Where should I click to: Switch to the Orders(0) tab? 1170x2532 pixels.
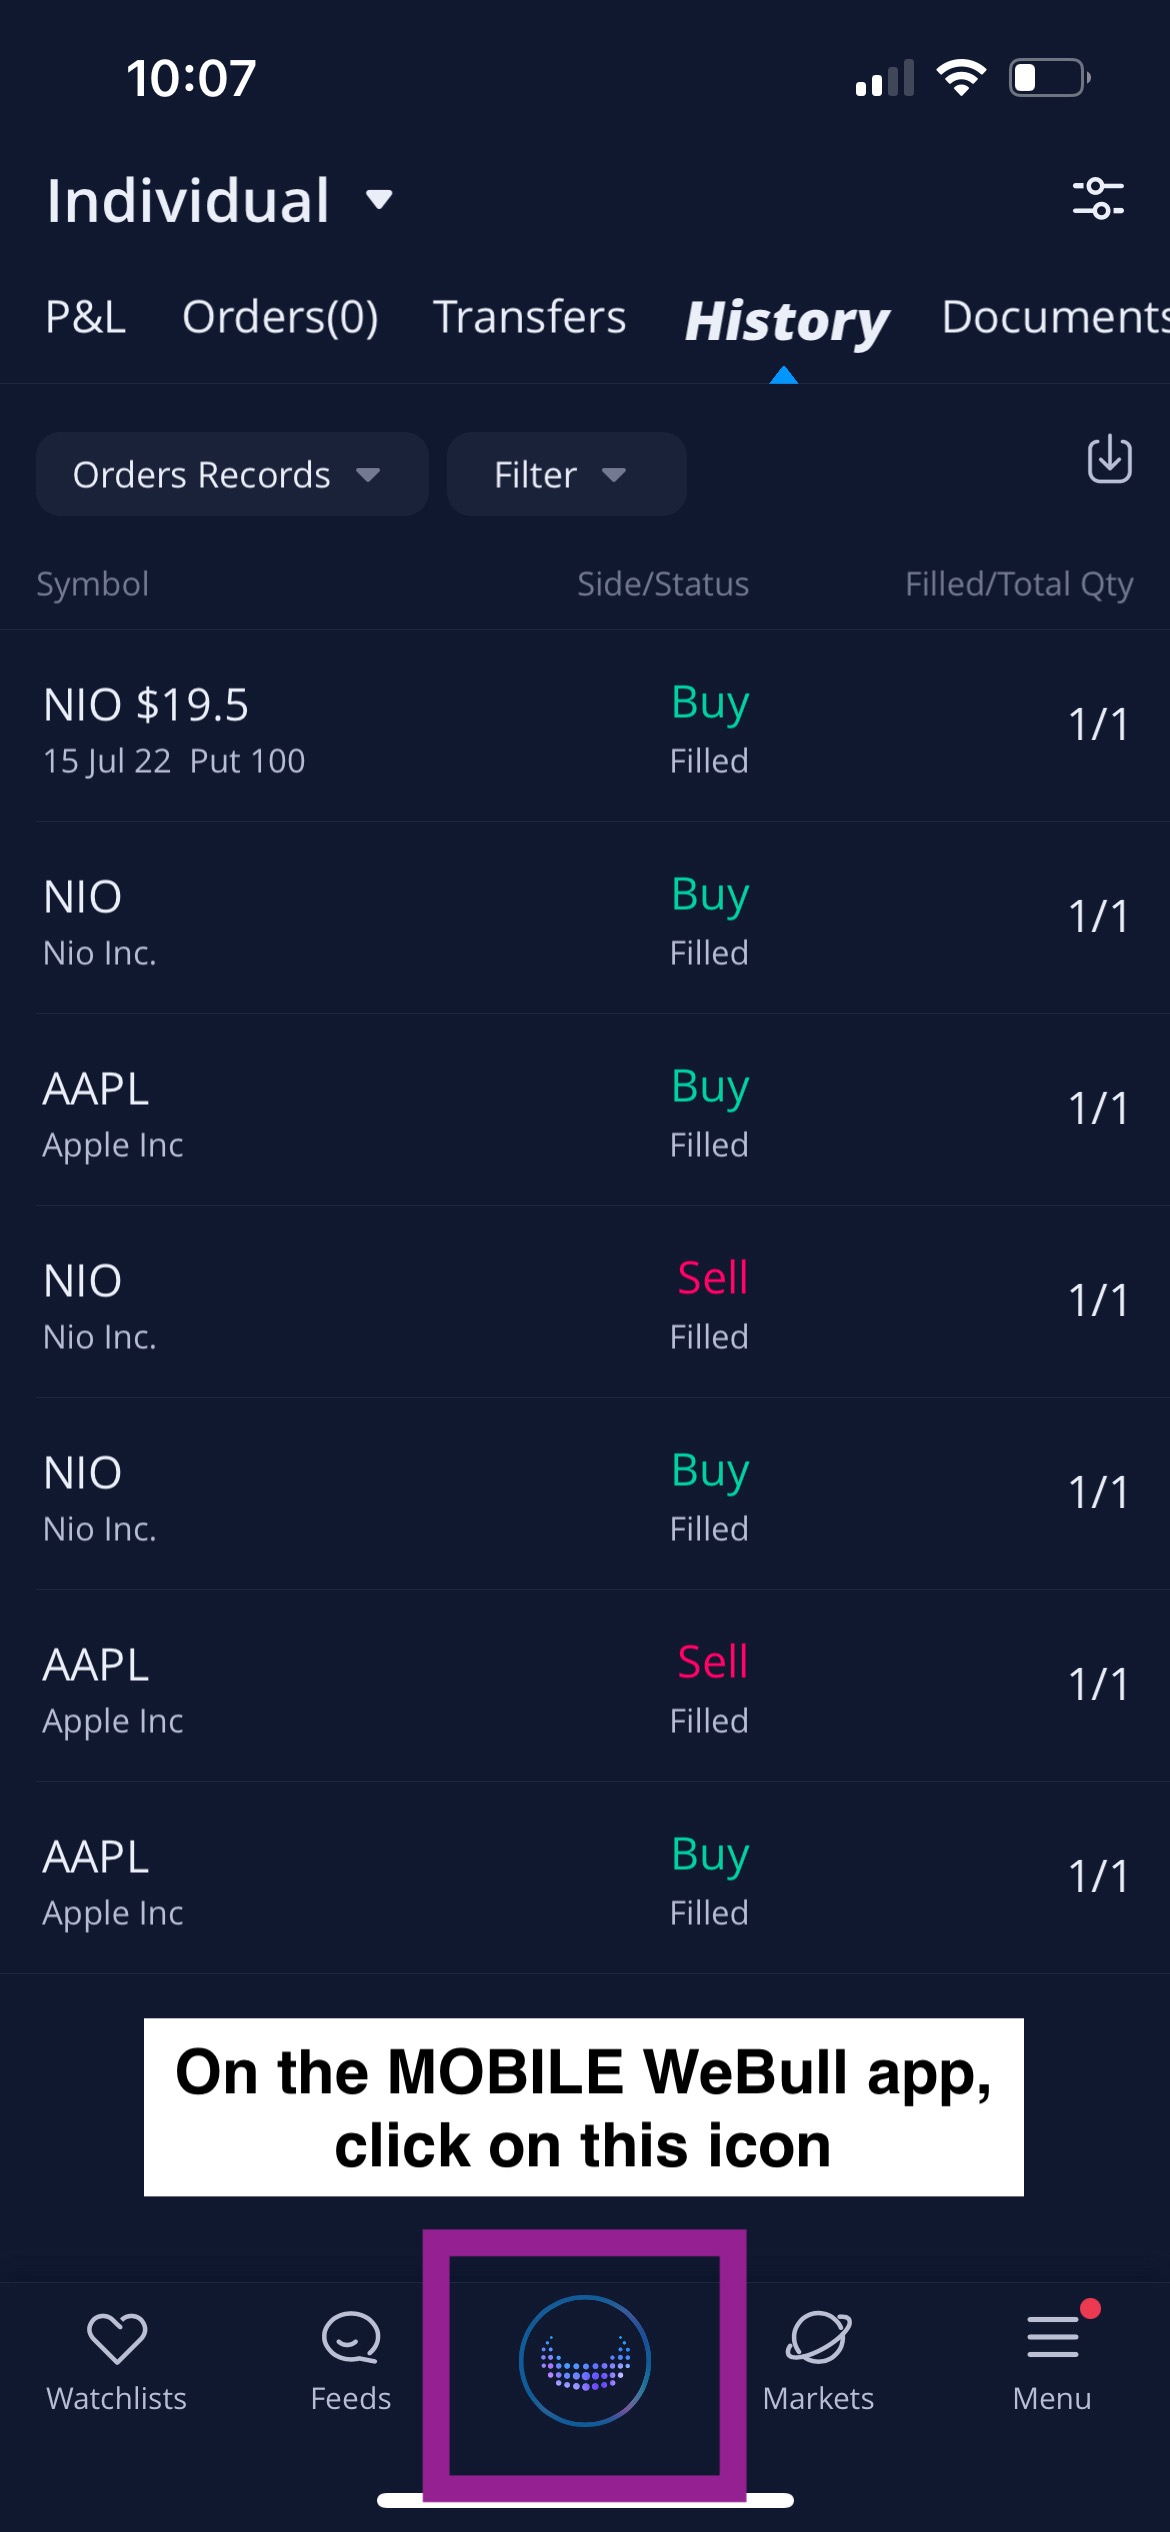pos(280,317)
